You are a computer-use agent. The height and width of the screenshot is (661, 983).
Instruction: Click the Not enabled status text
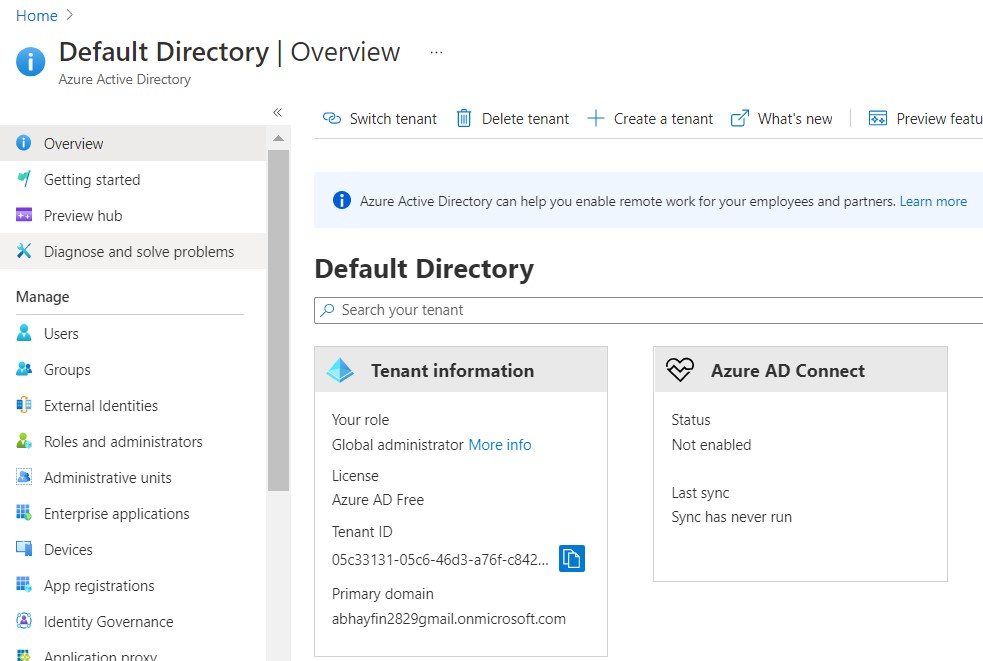point(711,445)
